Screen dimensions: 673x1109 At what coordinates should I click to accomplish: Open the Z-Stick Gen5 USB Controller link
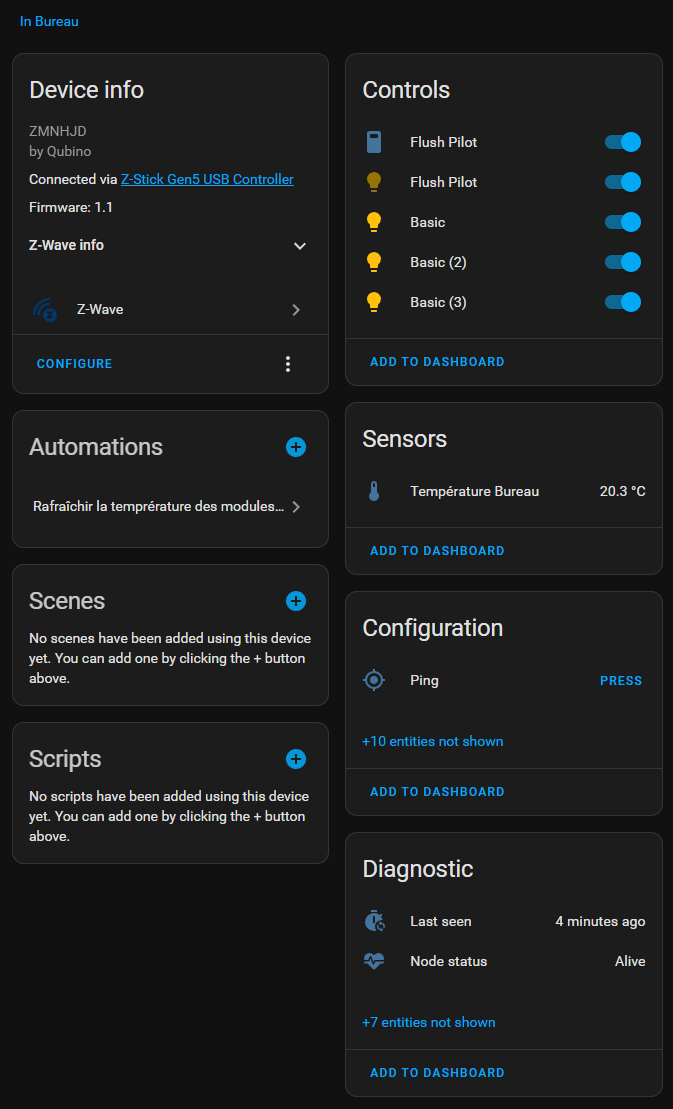[207, 180]
